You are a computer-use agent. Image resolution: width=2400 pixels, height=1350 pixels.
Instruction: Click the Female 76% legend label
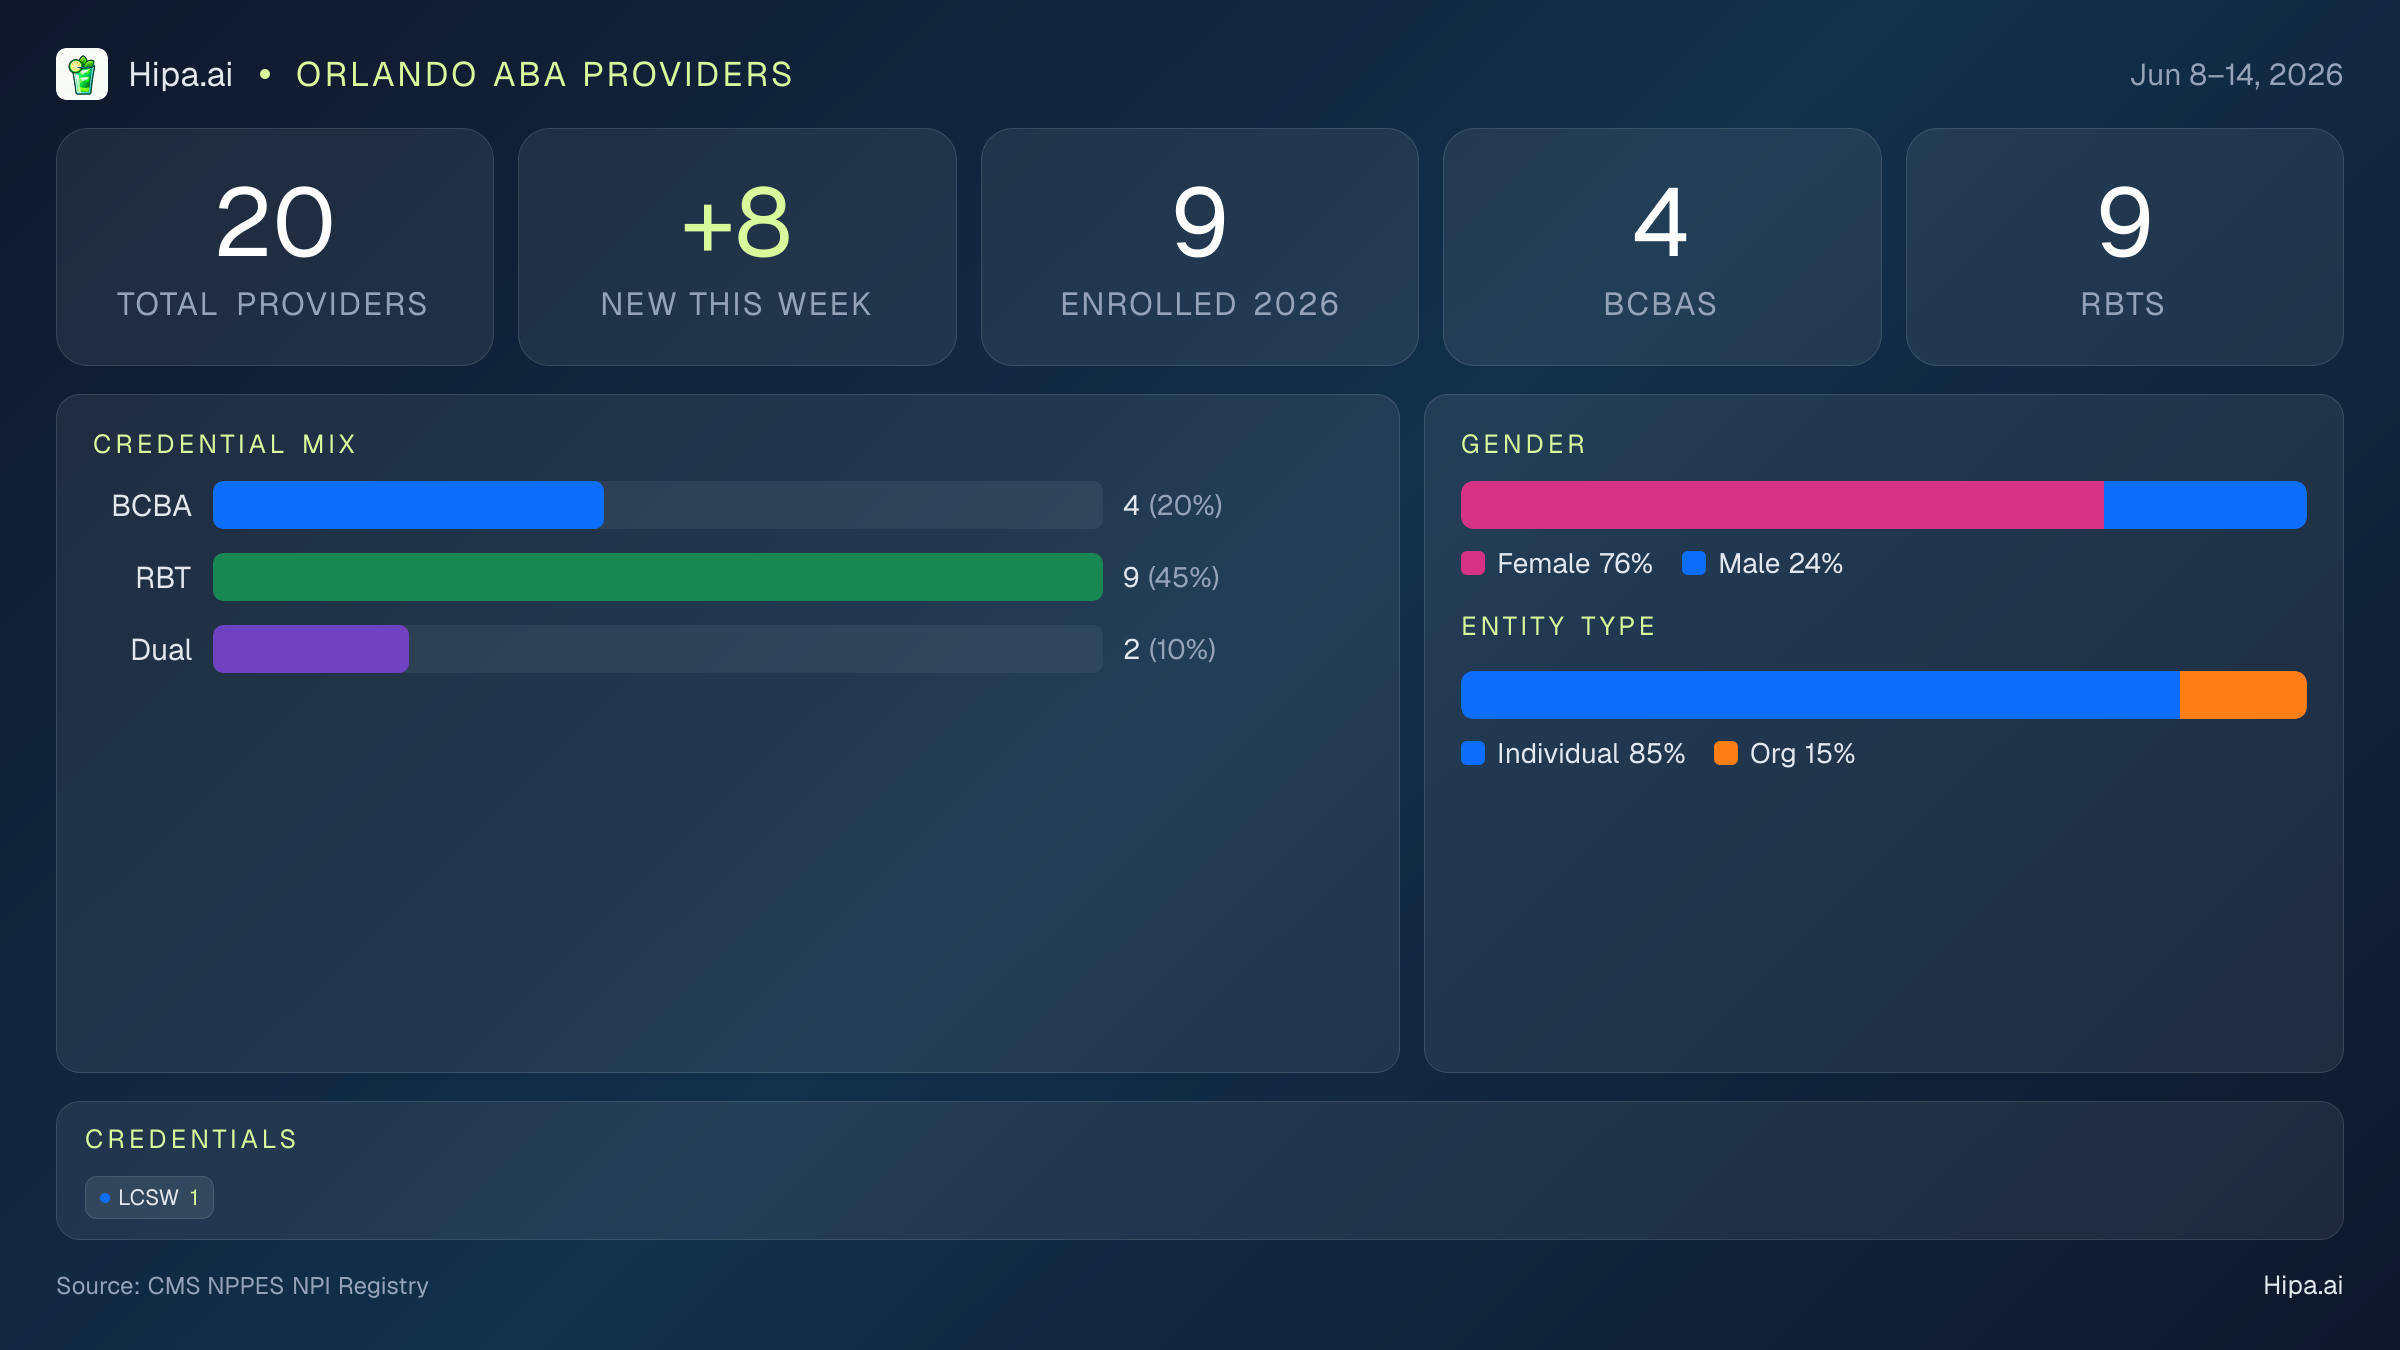point(1575,564)
